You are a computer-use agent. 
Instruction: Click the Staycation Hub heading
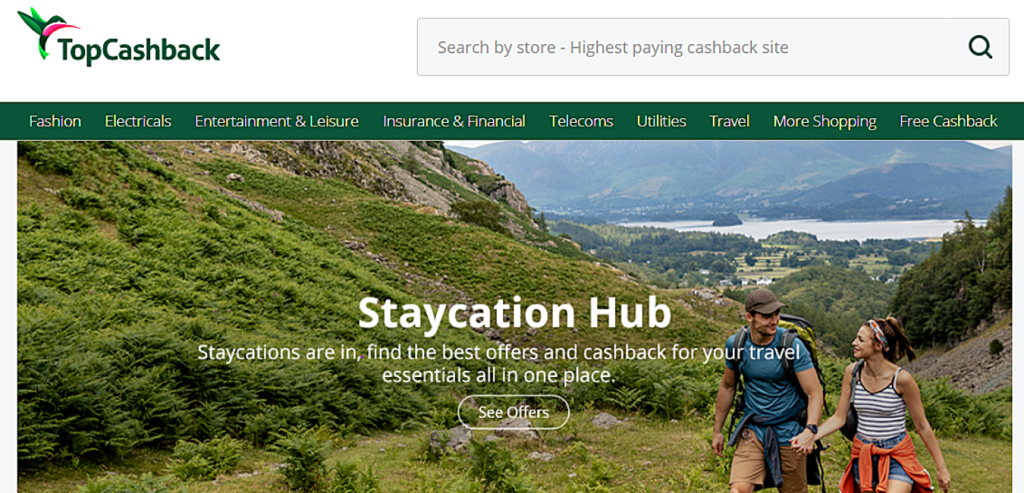(515, 313)
